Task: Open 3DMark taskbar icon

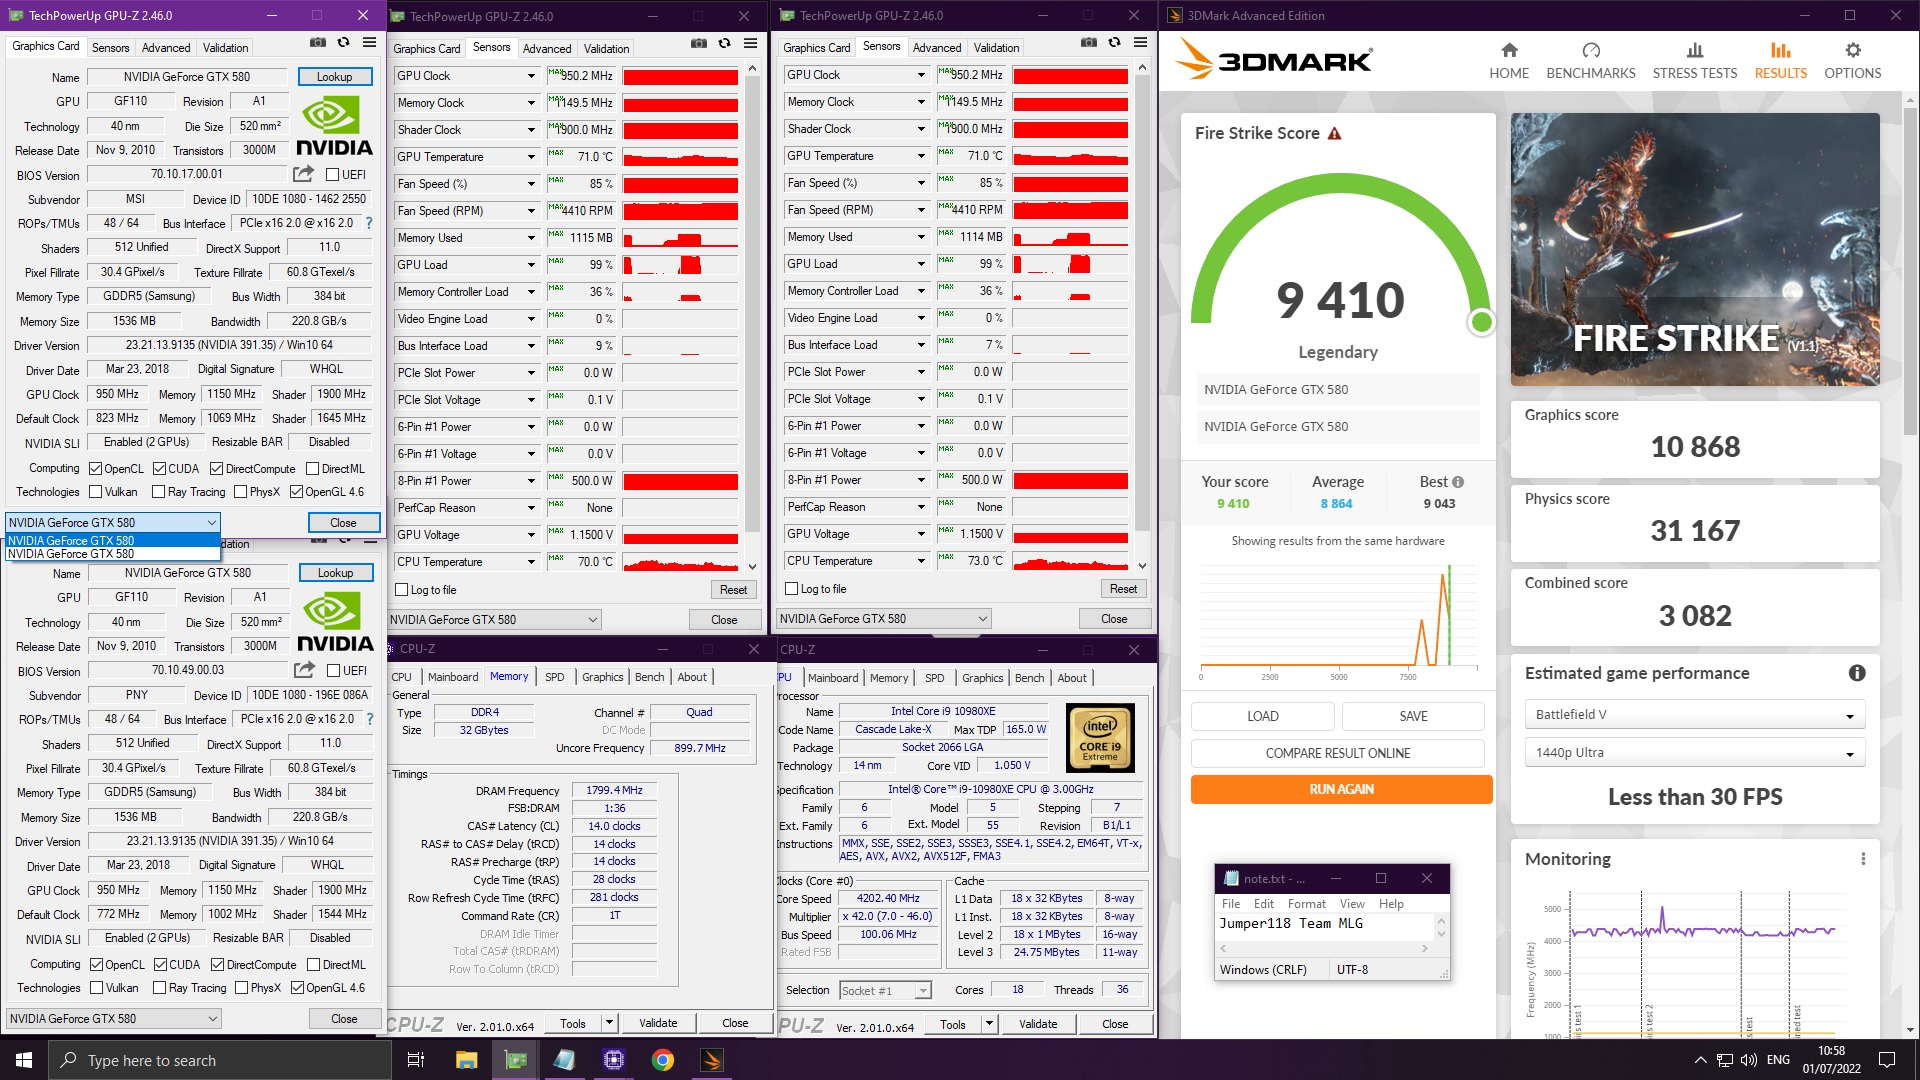Action: click(712, 1060)
